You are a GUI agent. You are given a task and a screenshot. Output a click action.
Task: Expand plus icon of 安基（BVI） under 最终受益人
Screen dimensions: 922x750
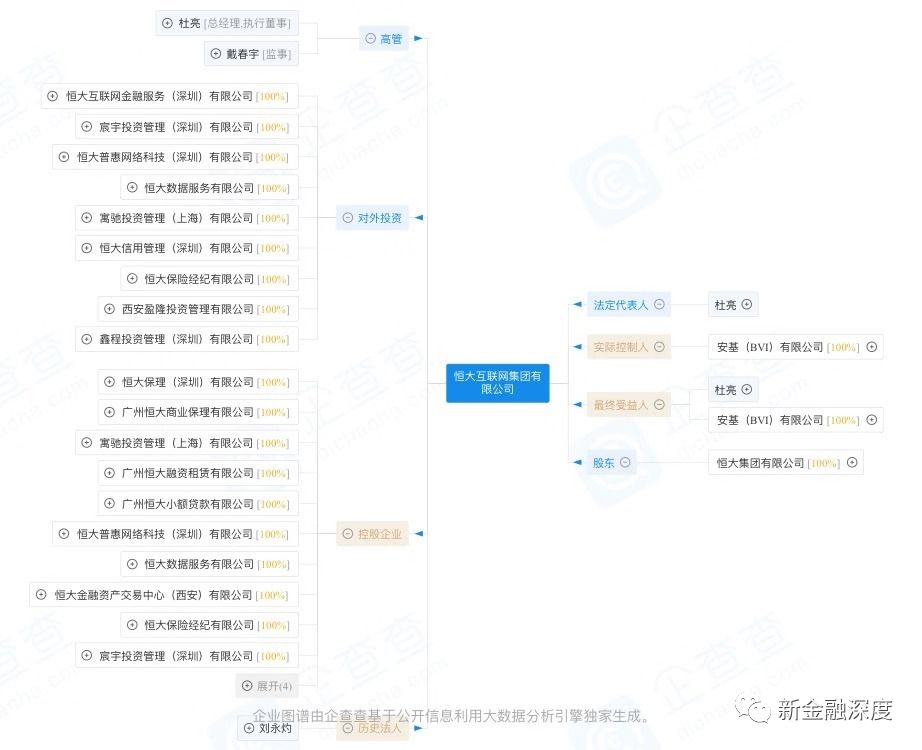click(x=872, y=419)
